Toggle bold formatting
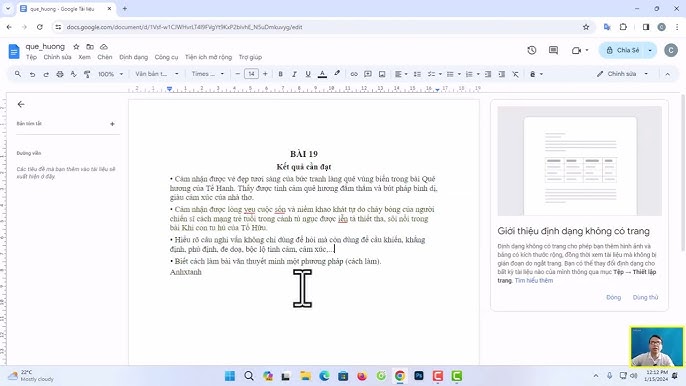This screenshot has height=386, width=686. (280, 74)
